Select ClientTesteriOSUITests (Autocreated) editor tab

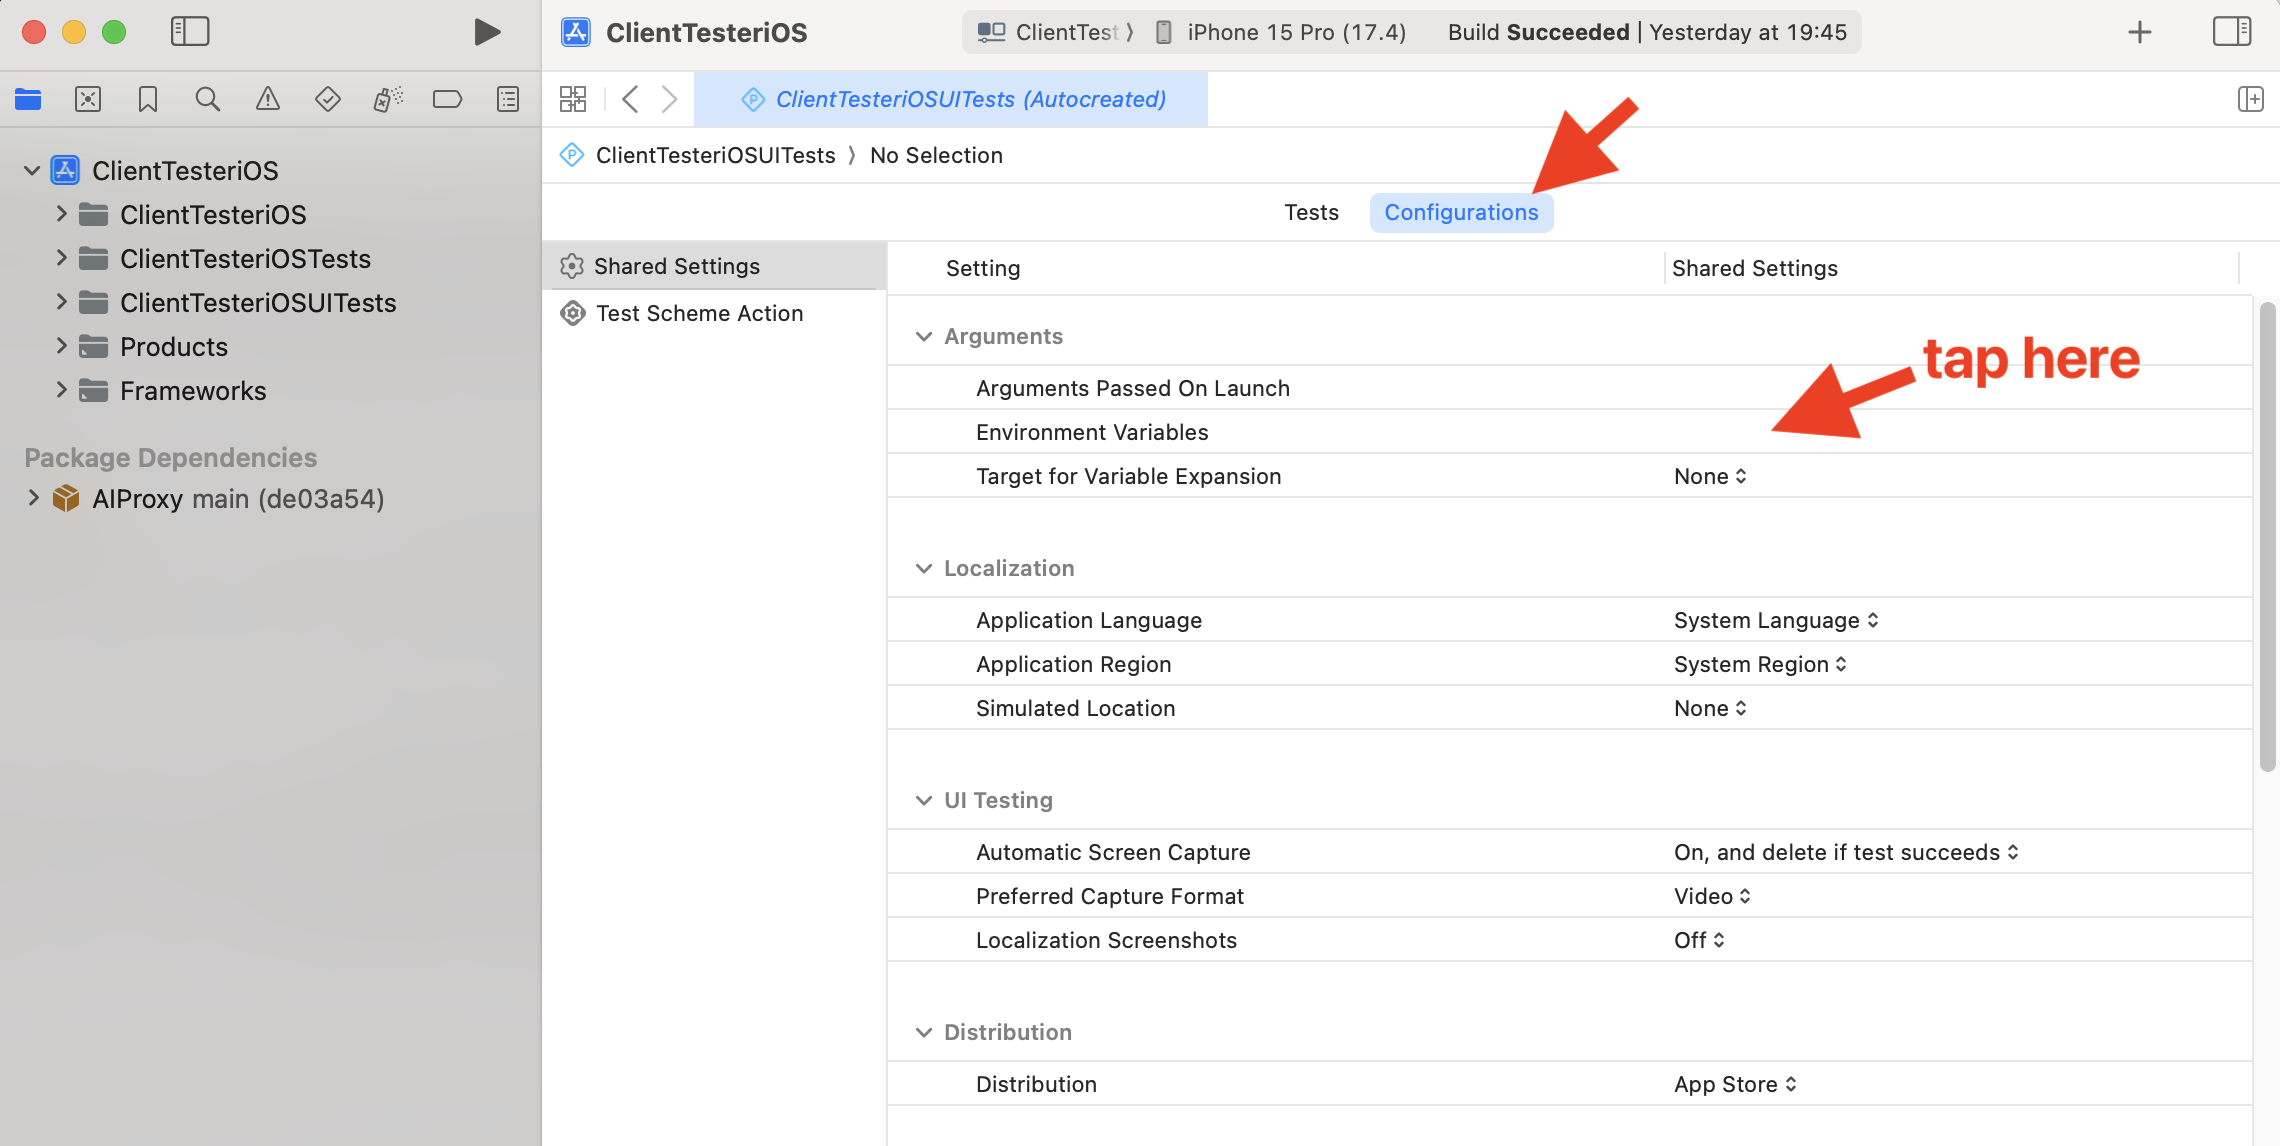(x=951, y=99)
